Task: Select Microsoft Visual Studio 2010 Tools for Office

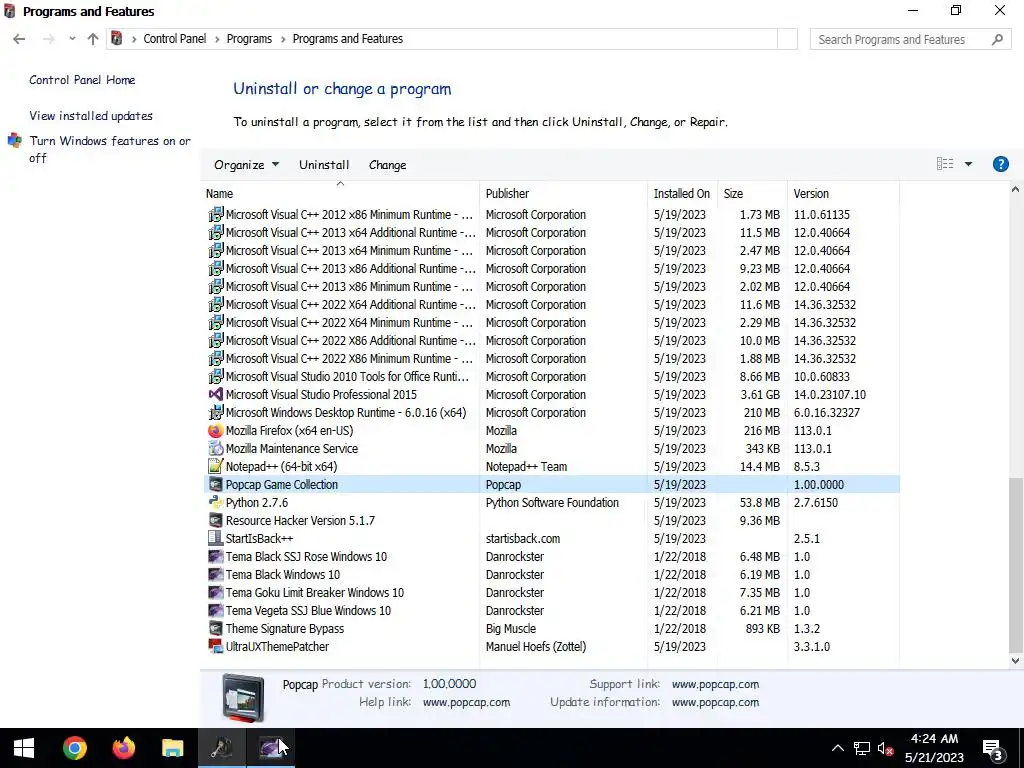Action: 552,377
